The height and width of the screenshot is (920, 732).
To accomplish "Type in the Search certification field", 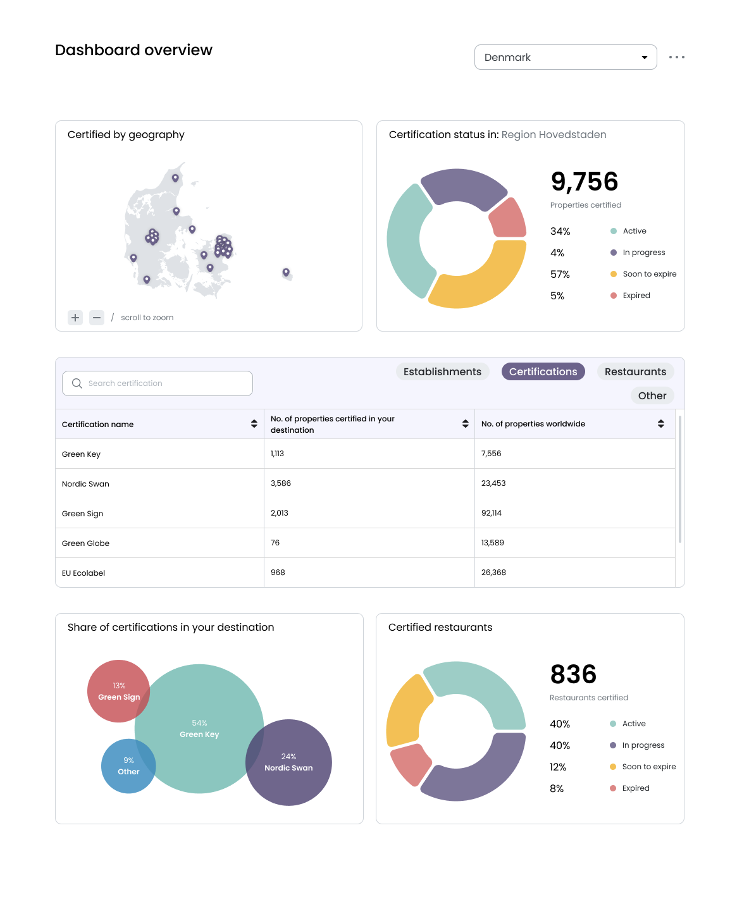I will pyautogui.click(x=165, y=384).
